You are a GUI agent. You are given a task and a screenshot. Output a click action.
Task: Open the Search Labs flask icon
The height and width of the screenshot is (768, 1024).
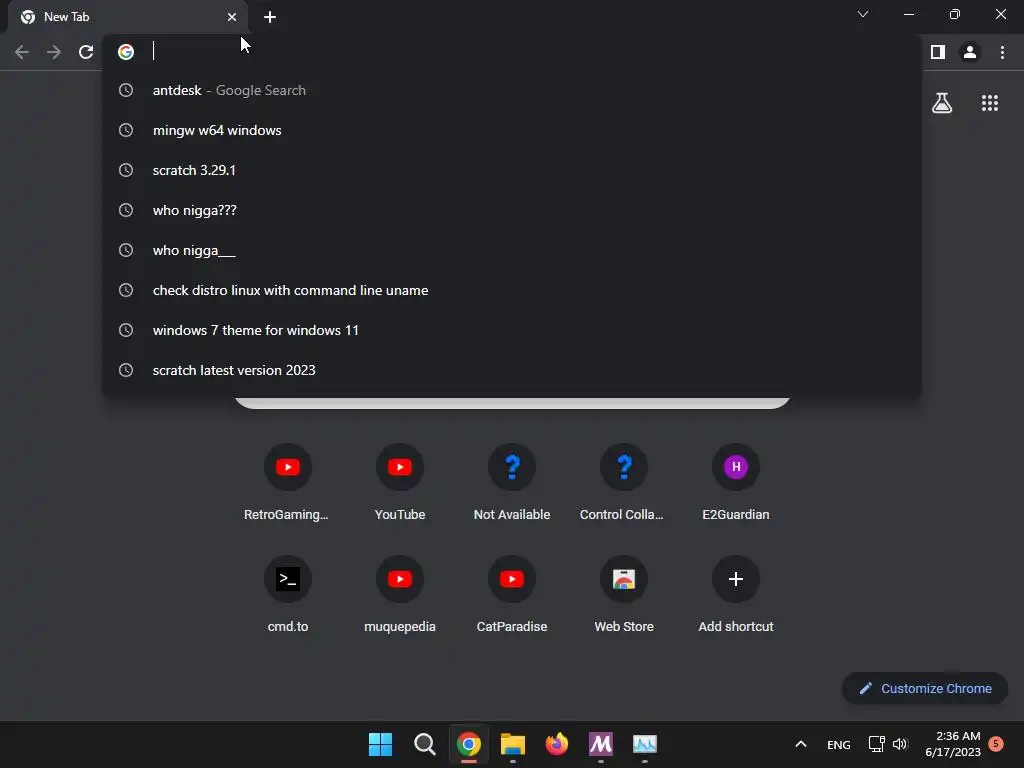[x=942, y=103]
